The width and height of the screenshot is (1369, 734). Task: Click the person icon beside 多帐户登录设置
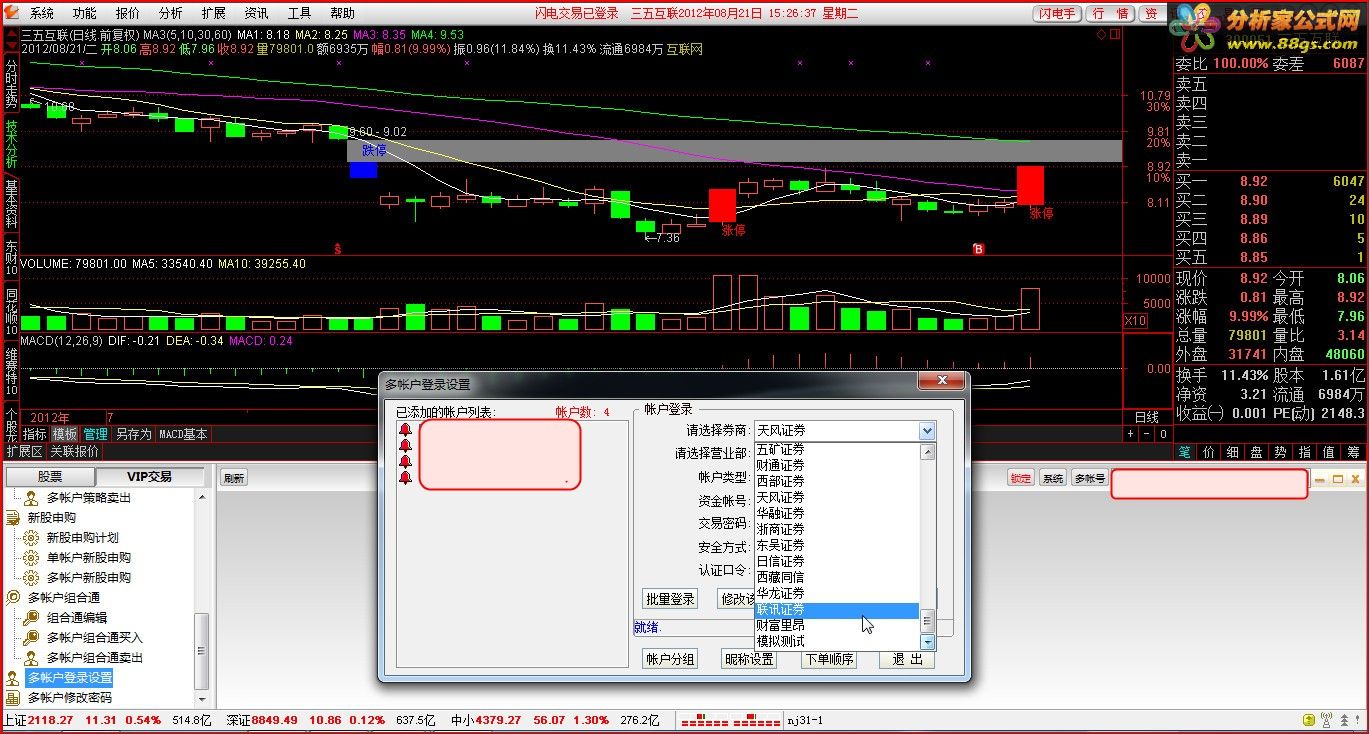(13, 678)
